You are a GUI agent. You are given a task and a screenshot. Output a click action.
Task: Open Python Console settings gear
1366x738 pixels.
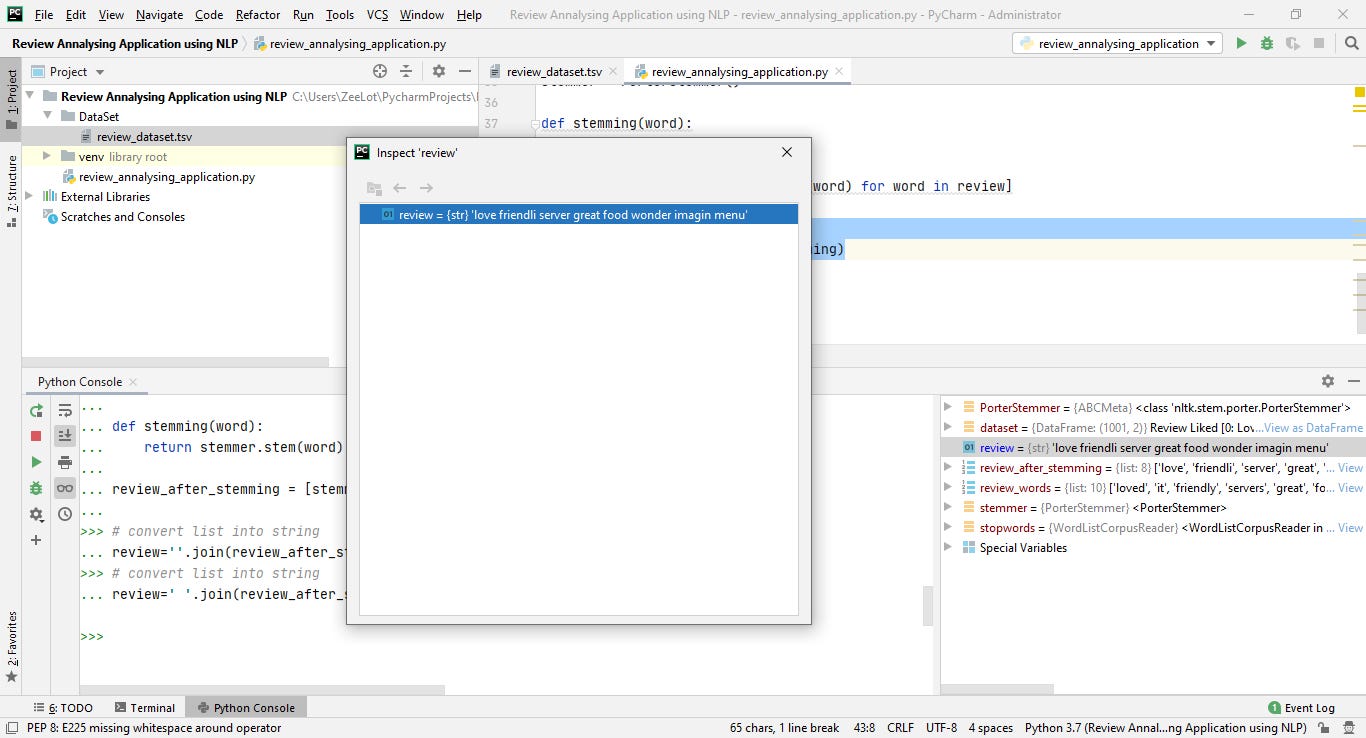(36, 514)
